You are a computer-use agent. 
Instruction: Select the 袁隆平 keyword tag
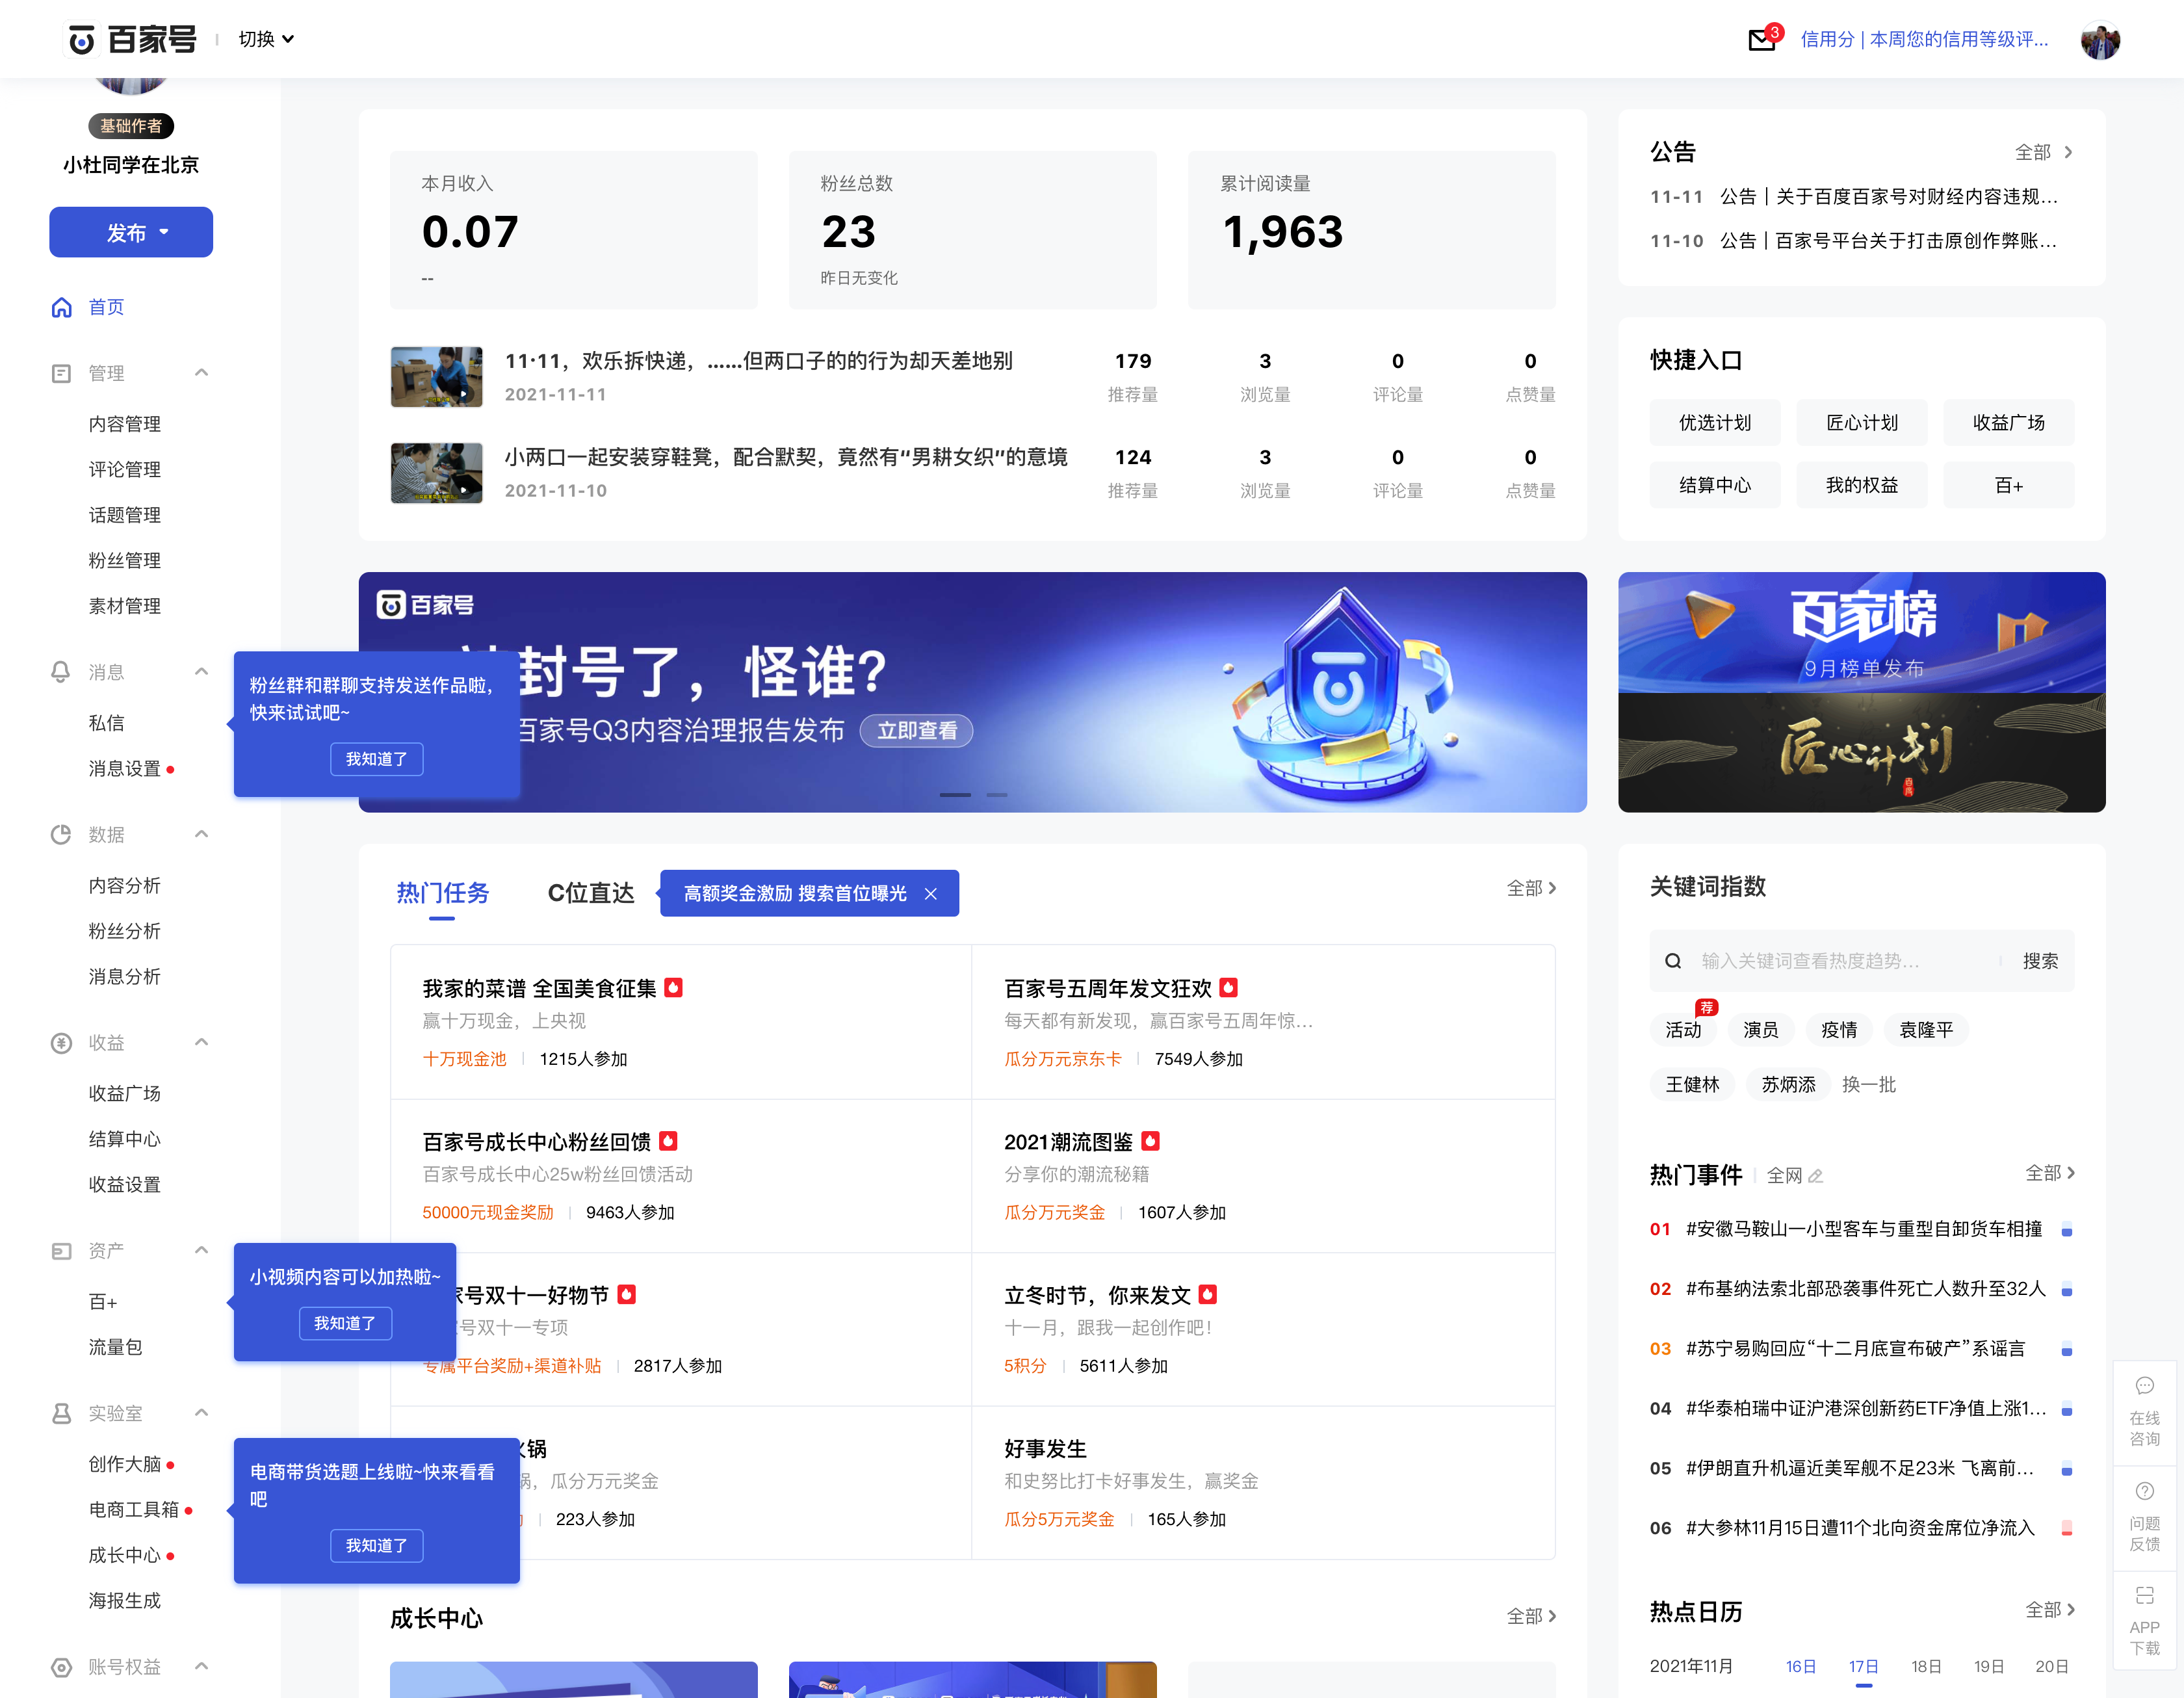pyautogui.click(x=1925, y=1030)
